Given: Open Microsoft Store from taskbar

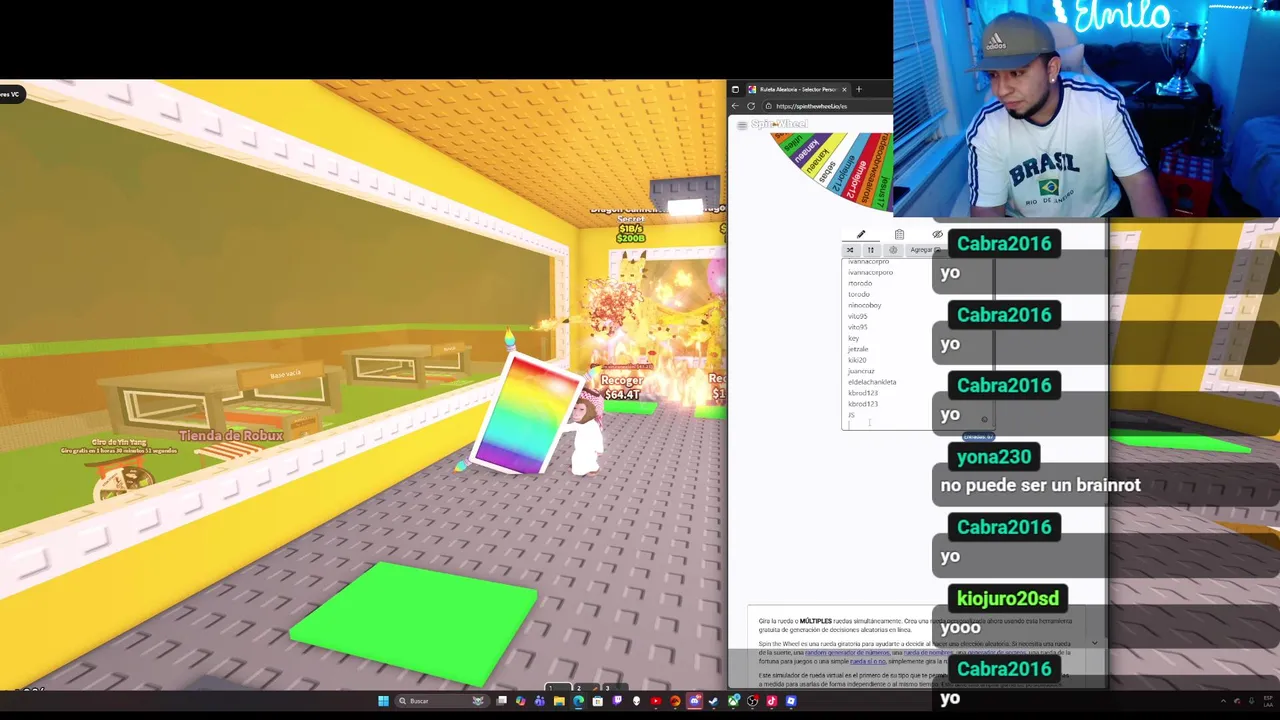Looking at the screenshot, I should coord(597,701).
